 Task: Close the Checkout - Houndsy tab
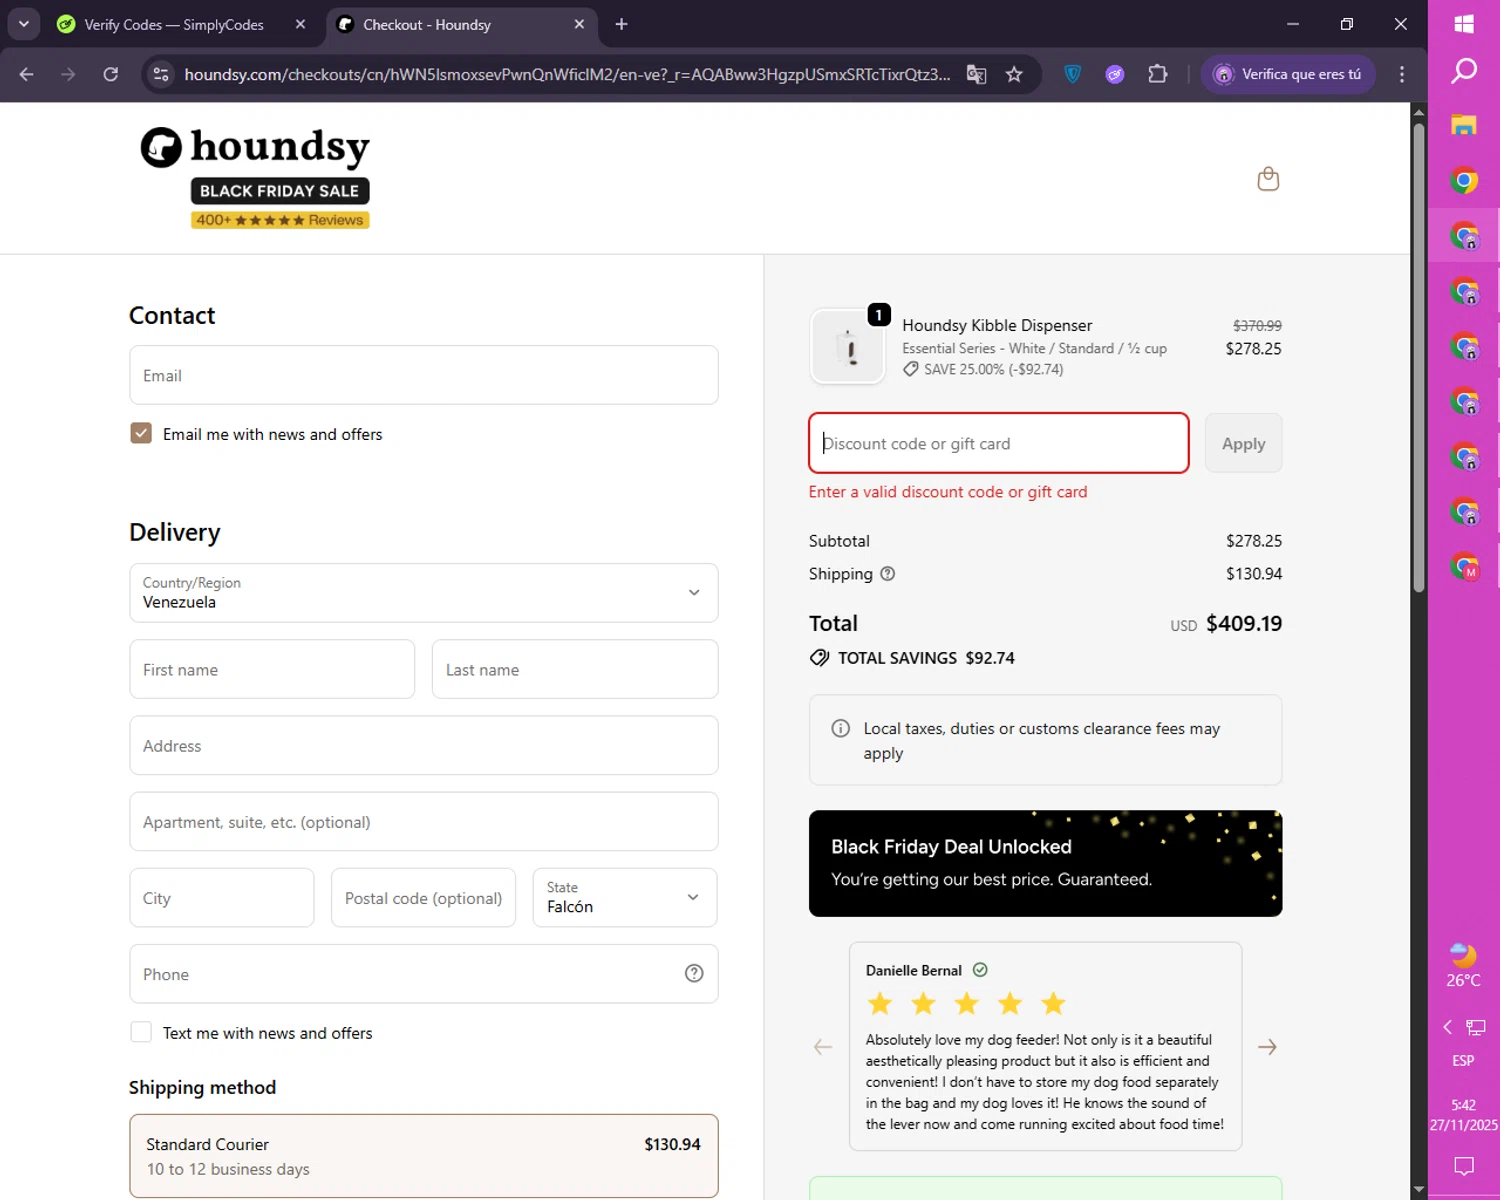tap(579, 24)
